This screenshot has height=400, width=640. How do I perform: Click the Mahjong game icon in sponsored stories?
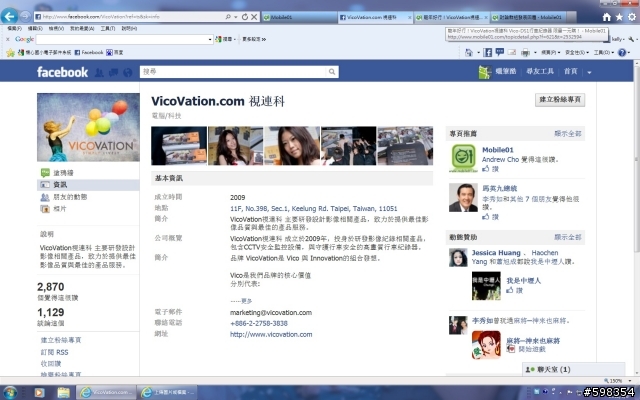point(486,344)
